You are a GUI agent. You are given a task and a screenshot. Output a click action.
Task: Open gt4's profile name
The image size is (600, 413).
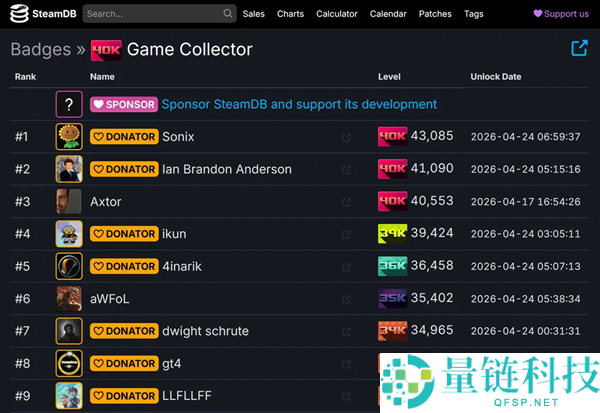click(x=171, y=364)
